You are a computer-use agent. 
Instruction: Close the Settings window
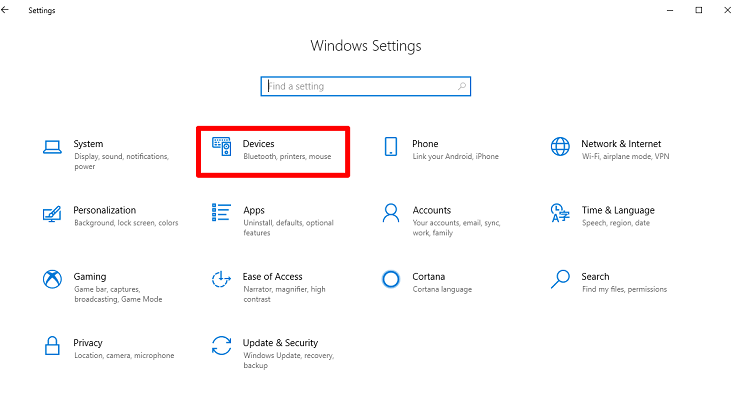point(727,10)
